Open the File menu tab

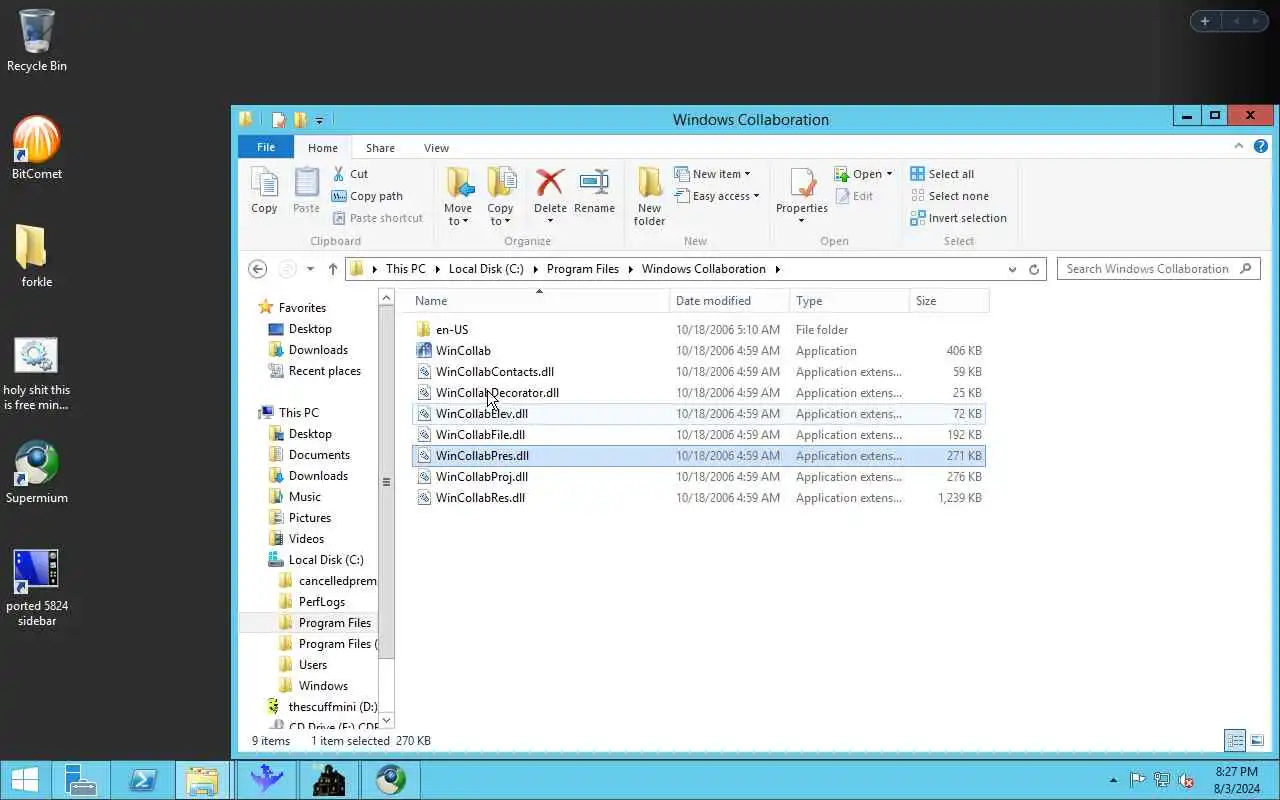coord(266,147)
